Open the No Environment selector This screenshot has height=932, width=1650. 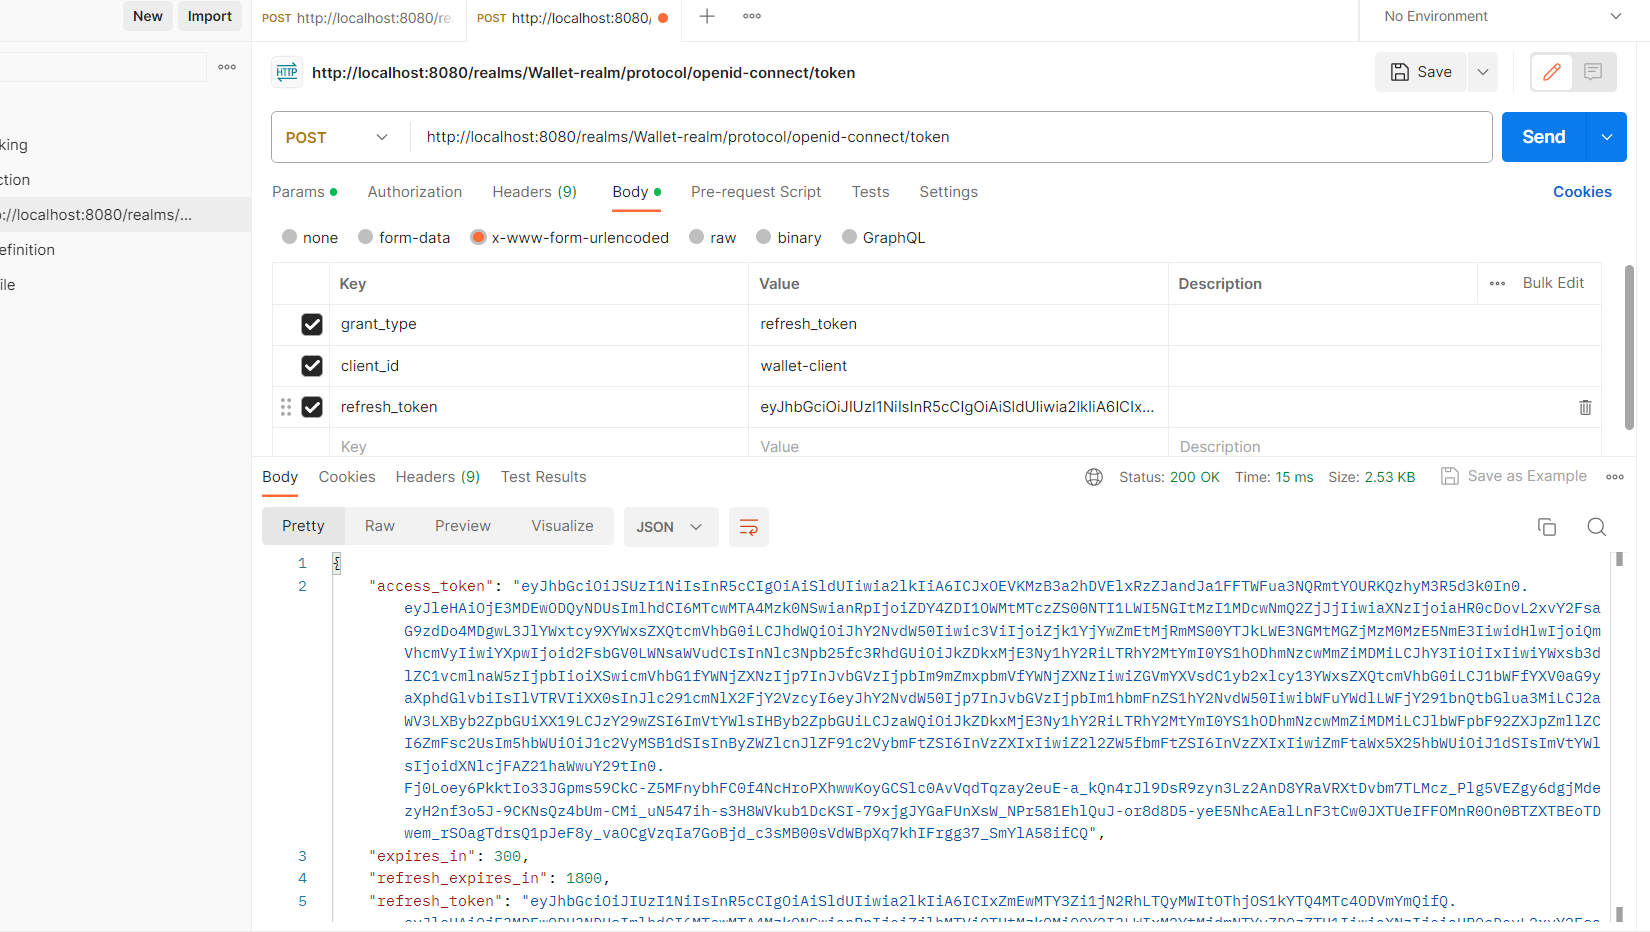pos(1502,16)
